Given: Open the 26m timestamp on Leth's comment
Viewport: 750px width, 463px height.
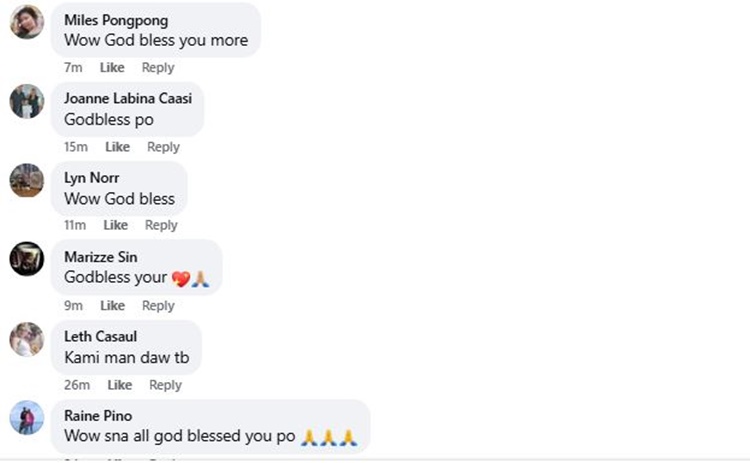Looking at the screenshot, I should coord(77,385).
